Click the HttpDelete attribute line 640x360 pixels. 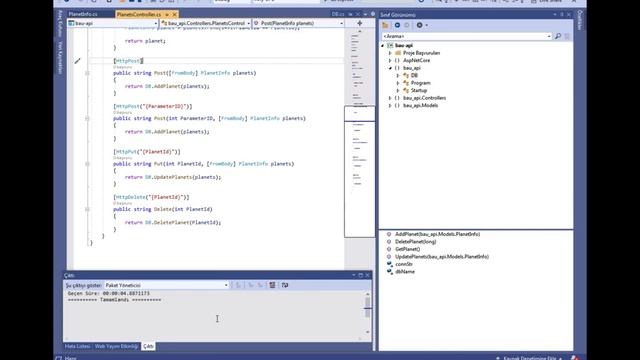(x=151, y=197)
